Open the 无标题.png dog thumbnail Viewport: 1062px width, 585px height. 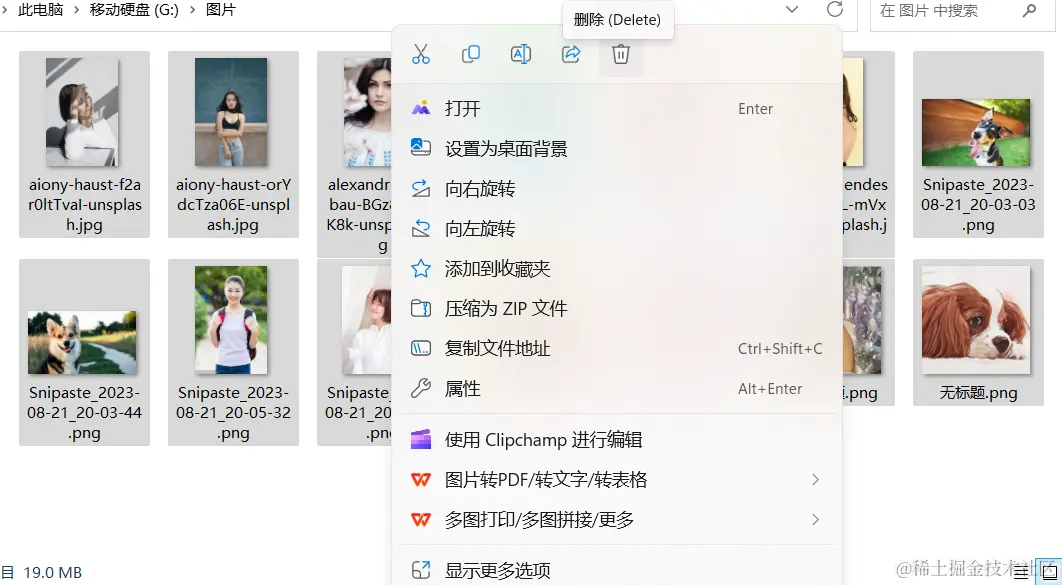pyautogui.click(x=978, y=318)
